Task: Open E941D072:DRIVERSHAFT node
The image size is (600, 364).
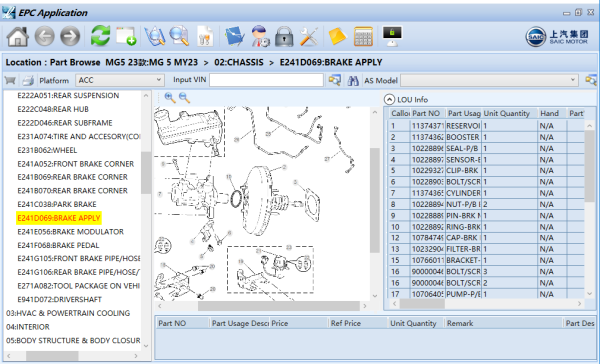Action: coord(59,299)
